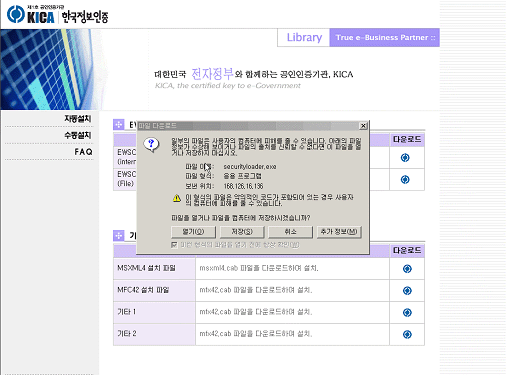Open the FAQ menu item
This screenshot has width=506, height=375.
83,152
